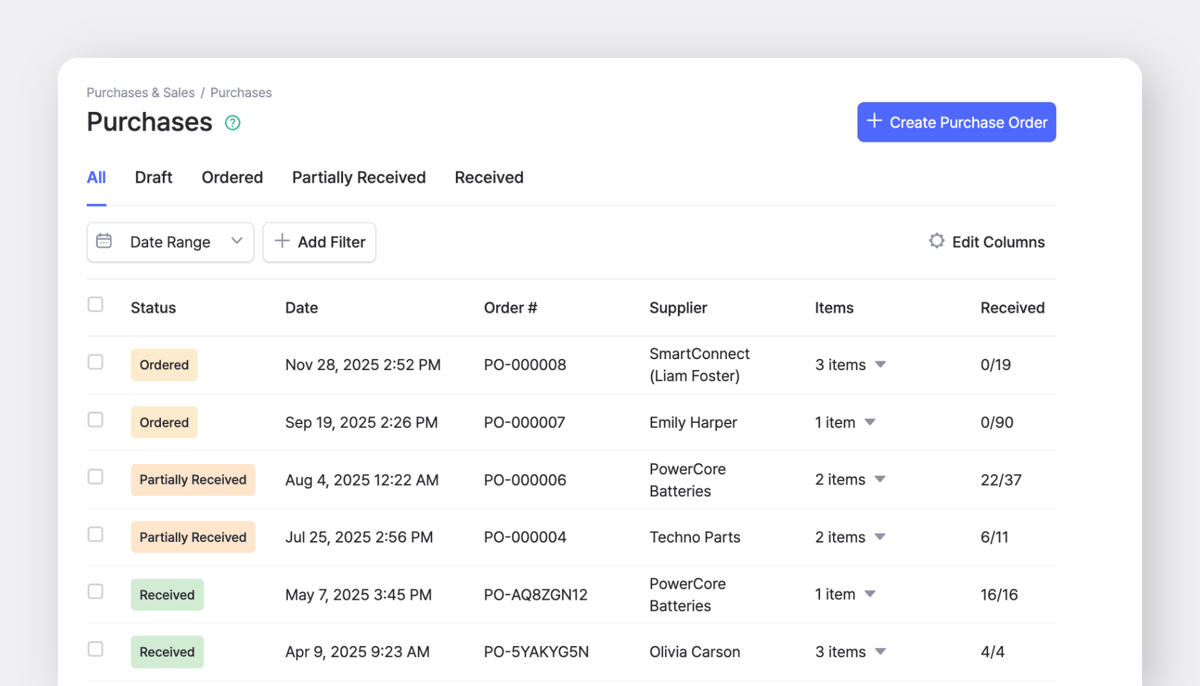Open the Partially Received tab
Image resolution: width=1200 pixels, height=686 pixels.
(358, 177)
